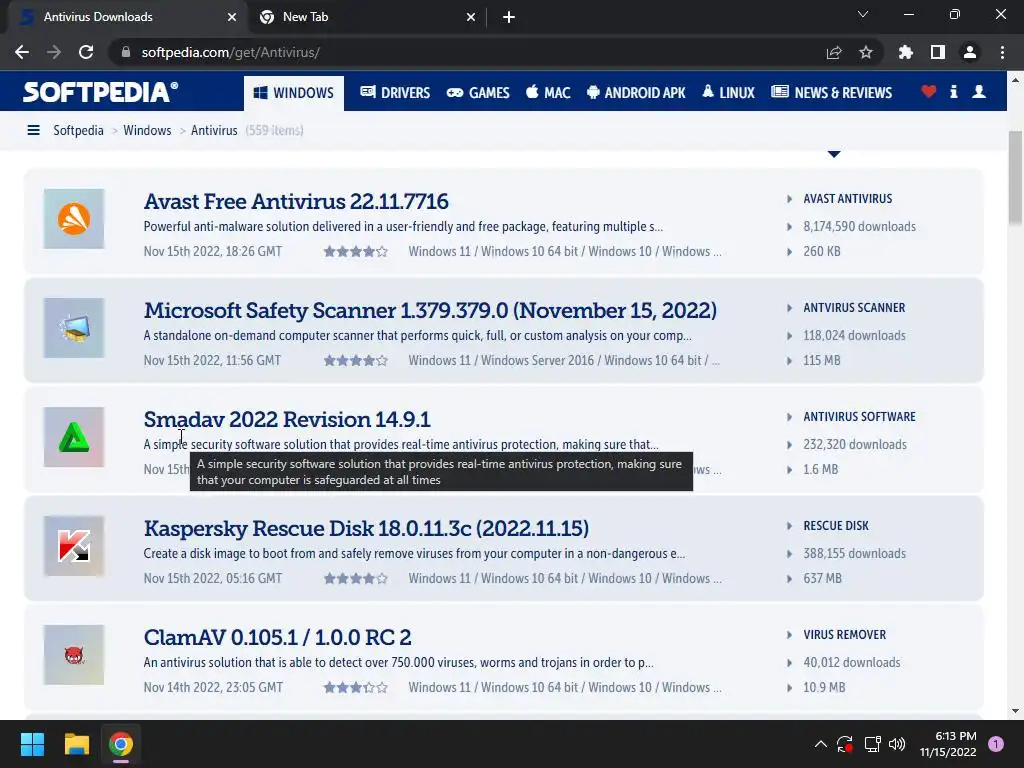
Task: Click the site padlock icon in address bar
Action: coord(126,52)
